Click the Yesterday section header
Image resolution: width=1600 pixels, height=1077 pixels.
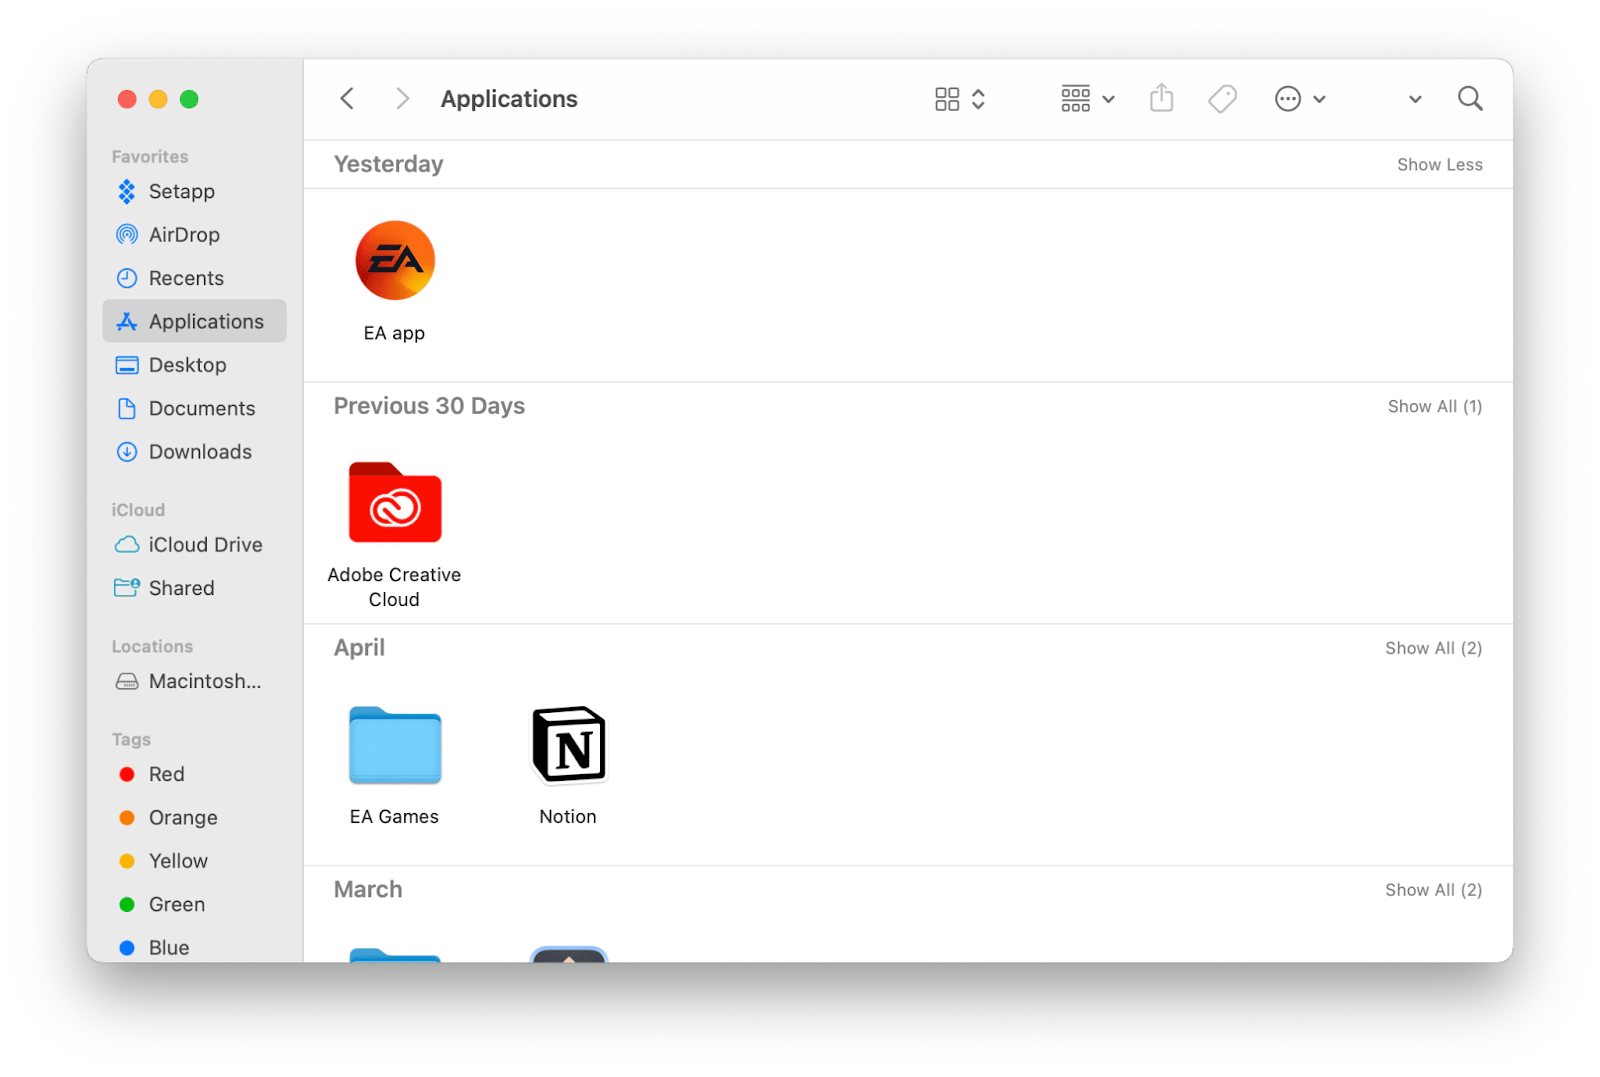click(x=388, y=164)
